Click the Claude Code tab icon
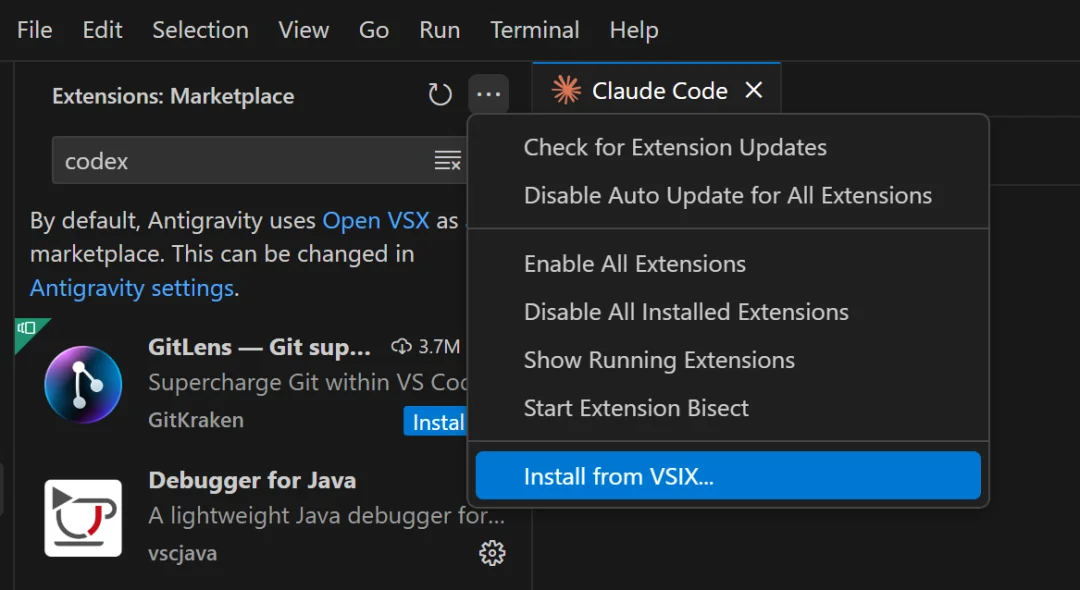 (x=567, y=91)
